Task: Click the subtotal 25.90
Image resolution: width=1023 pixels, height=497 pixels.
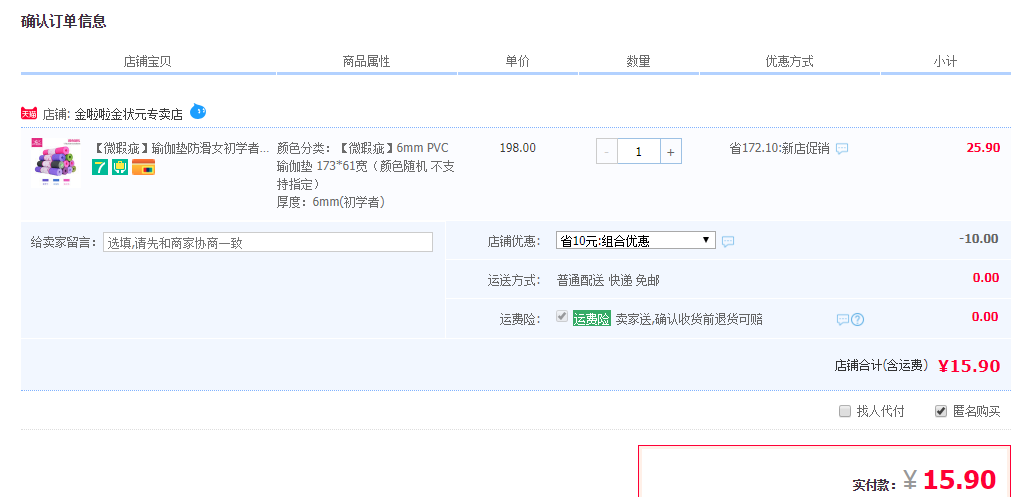Action: pos(983,147)
